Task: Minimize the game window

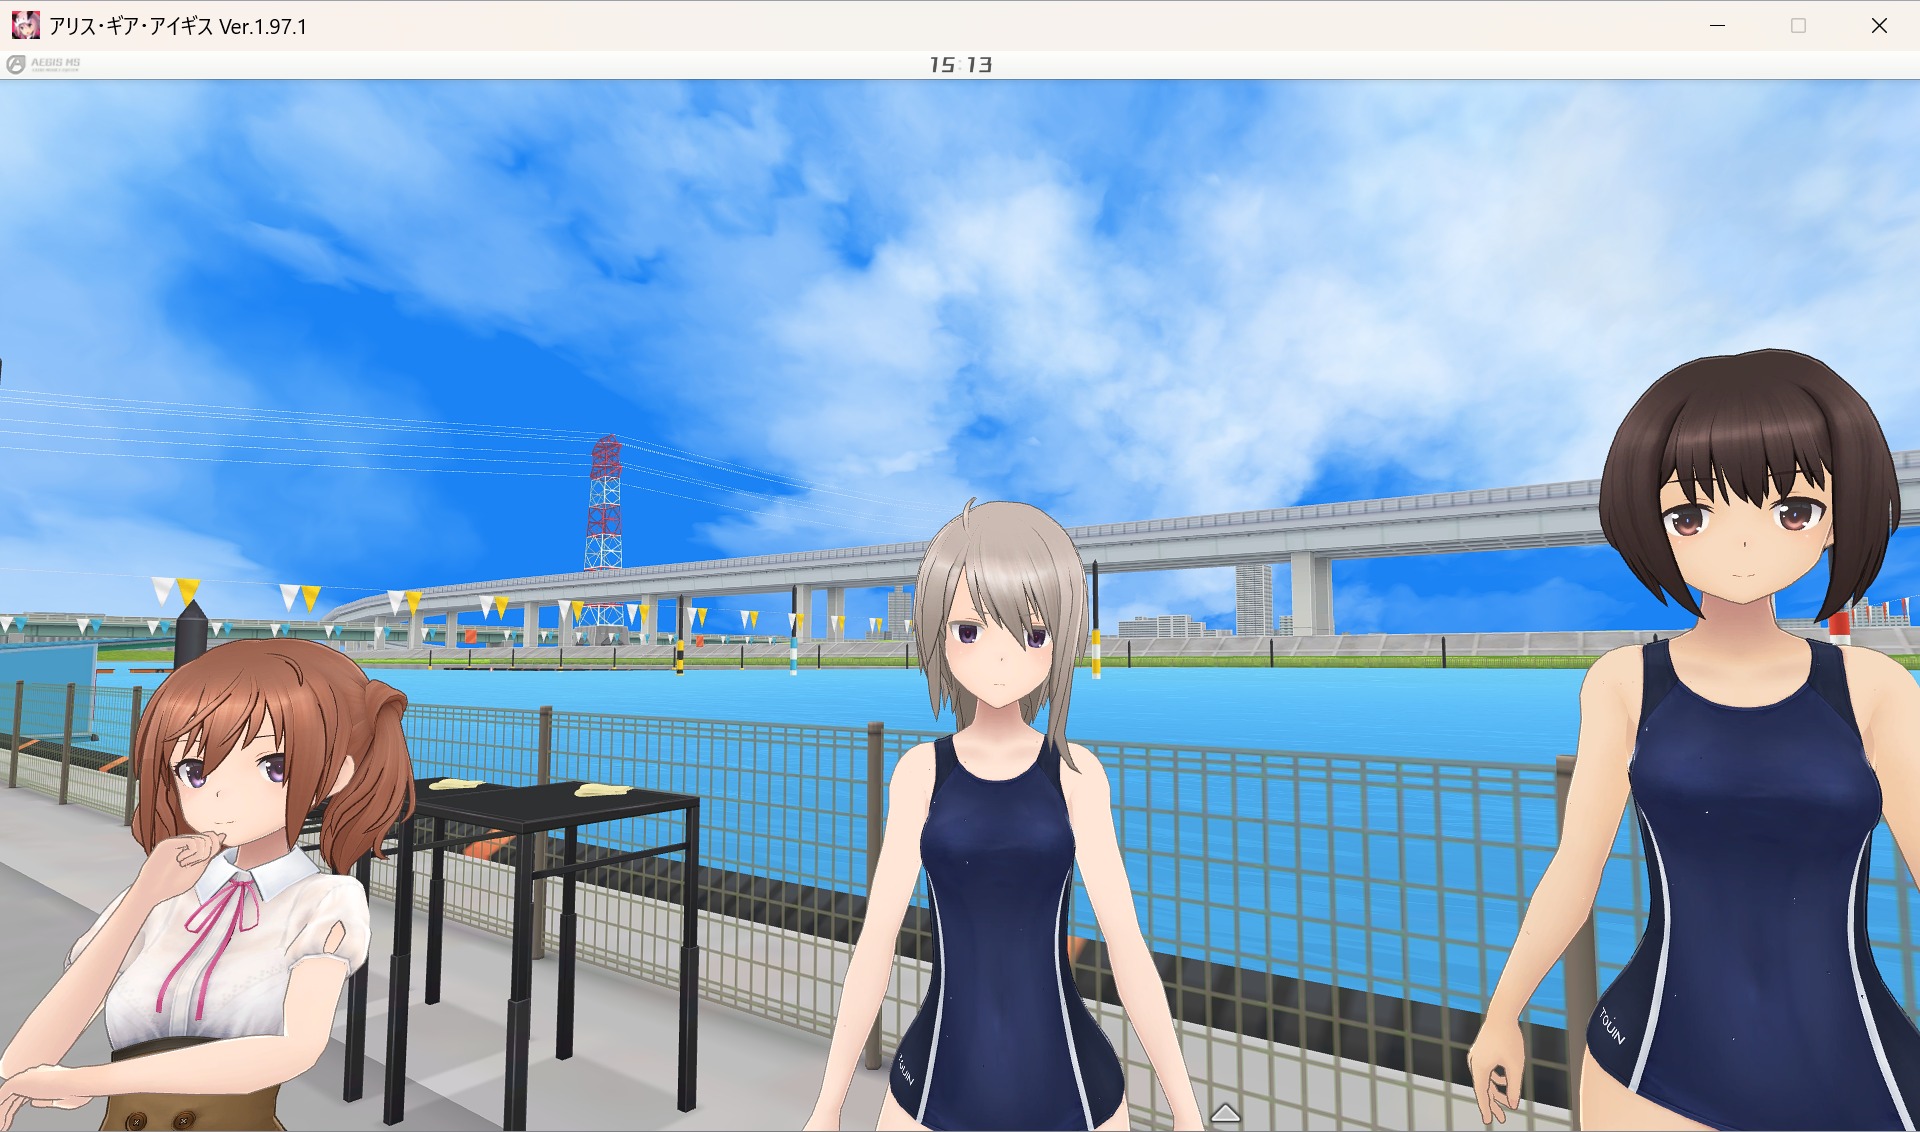Action: point(1717,26)
